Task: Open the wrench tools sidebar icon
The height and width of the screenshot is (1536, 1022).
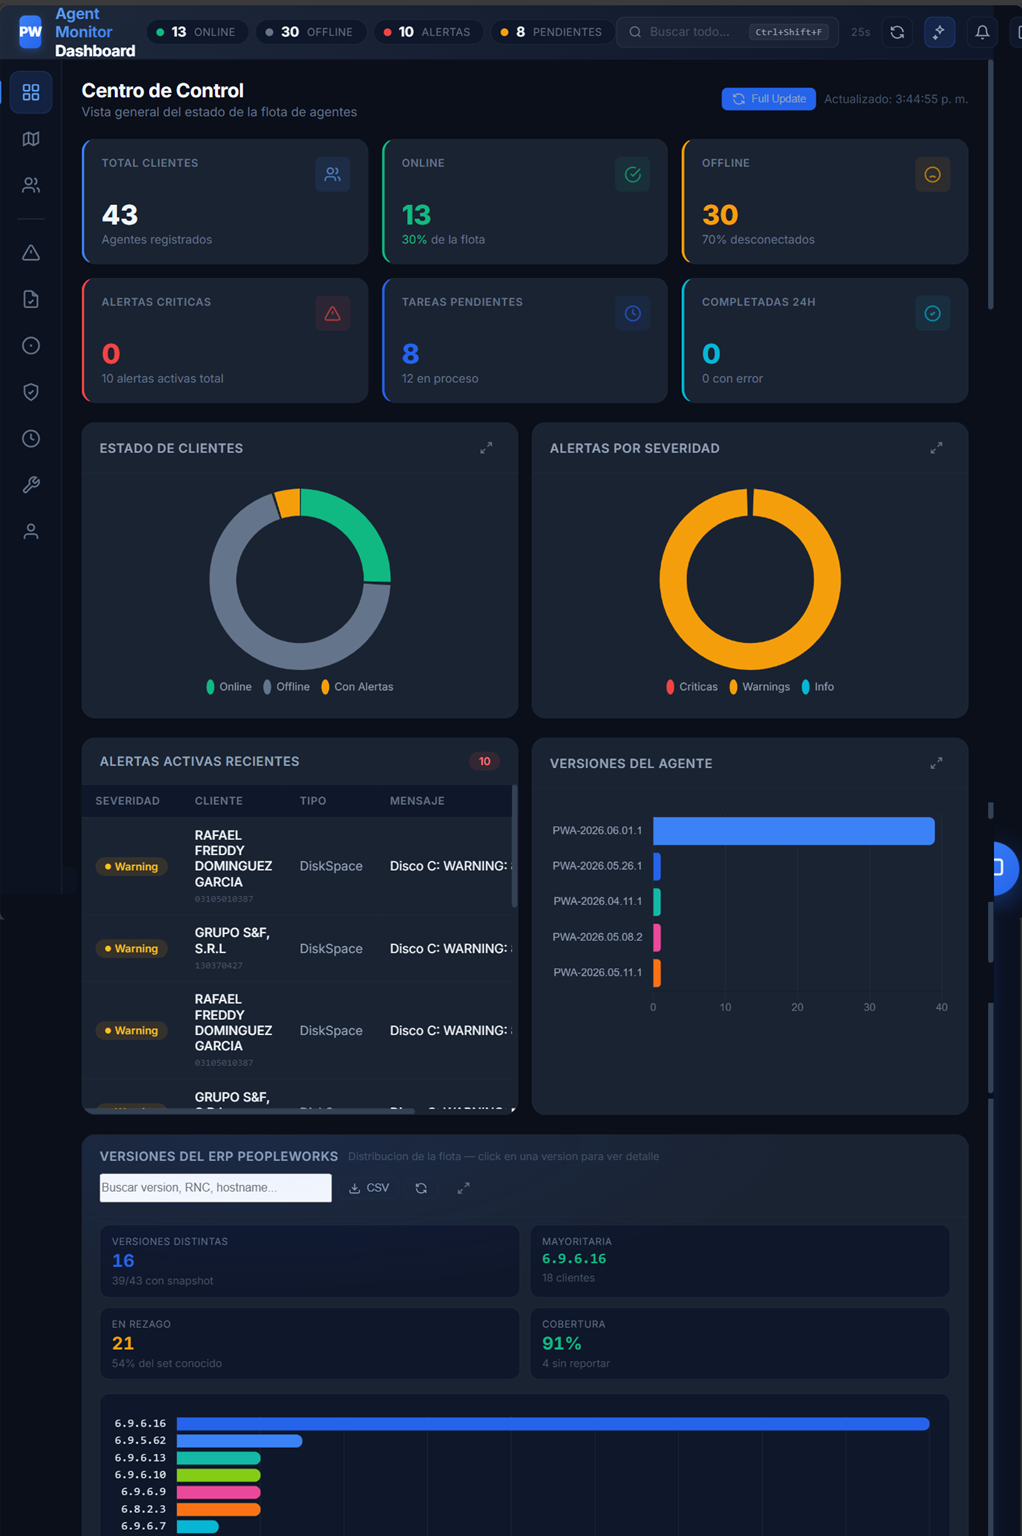Action: [31, 485]
